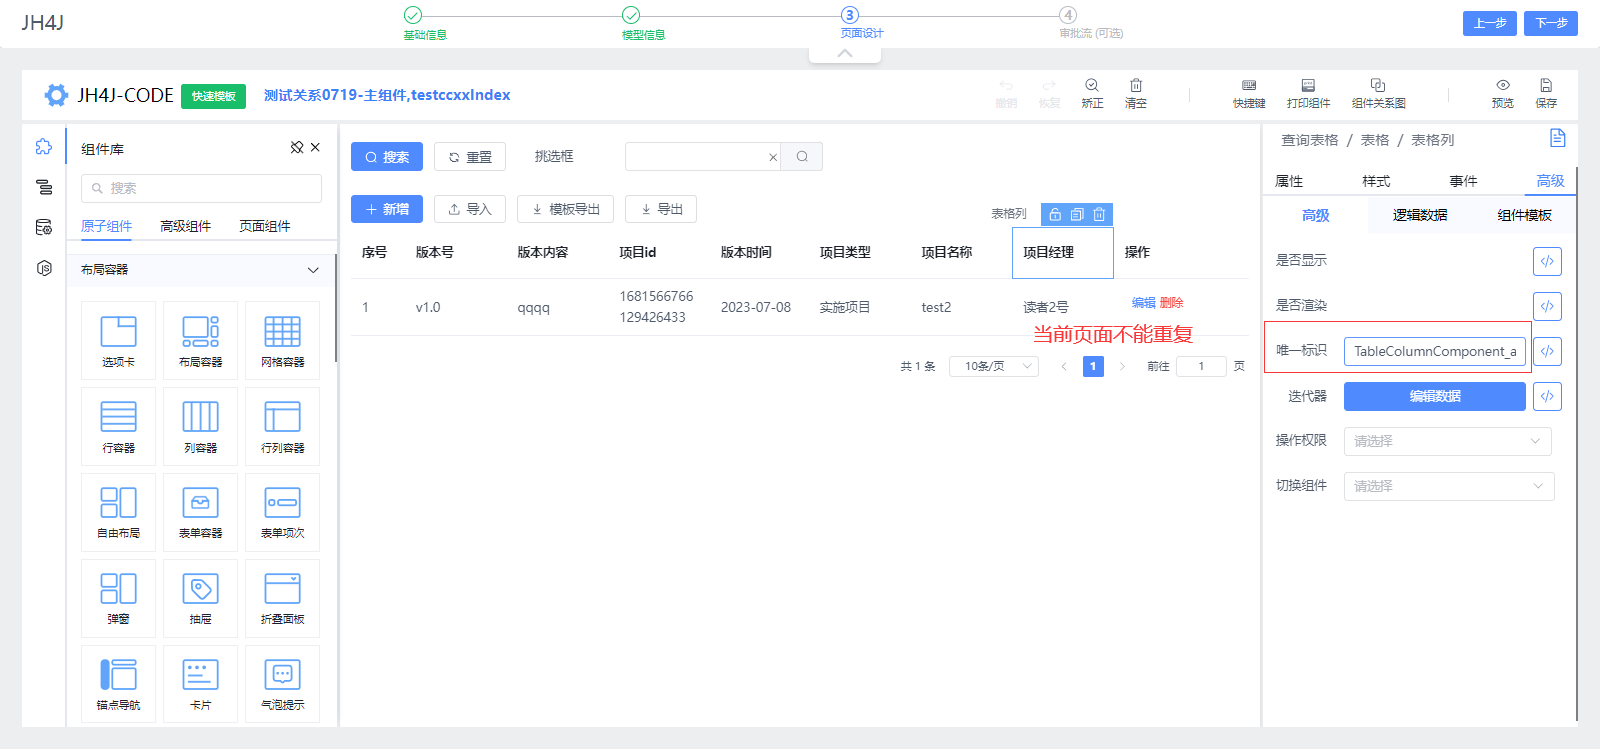Toggle code binding for 唯一标识
The width and height of the screenshot is (1600, 749).
click(x=1547, y=351)
